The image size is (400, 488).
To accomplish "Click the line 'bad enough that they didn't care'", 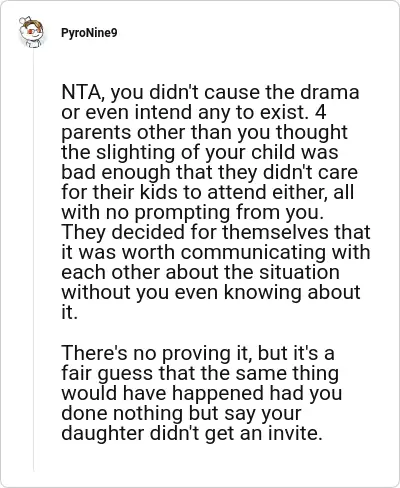I will tap(209, 172).
